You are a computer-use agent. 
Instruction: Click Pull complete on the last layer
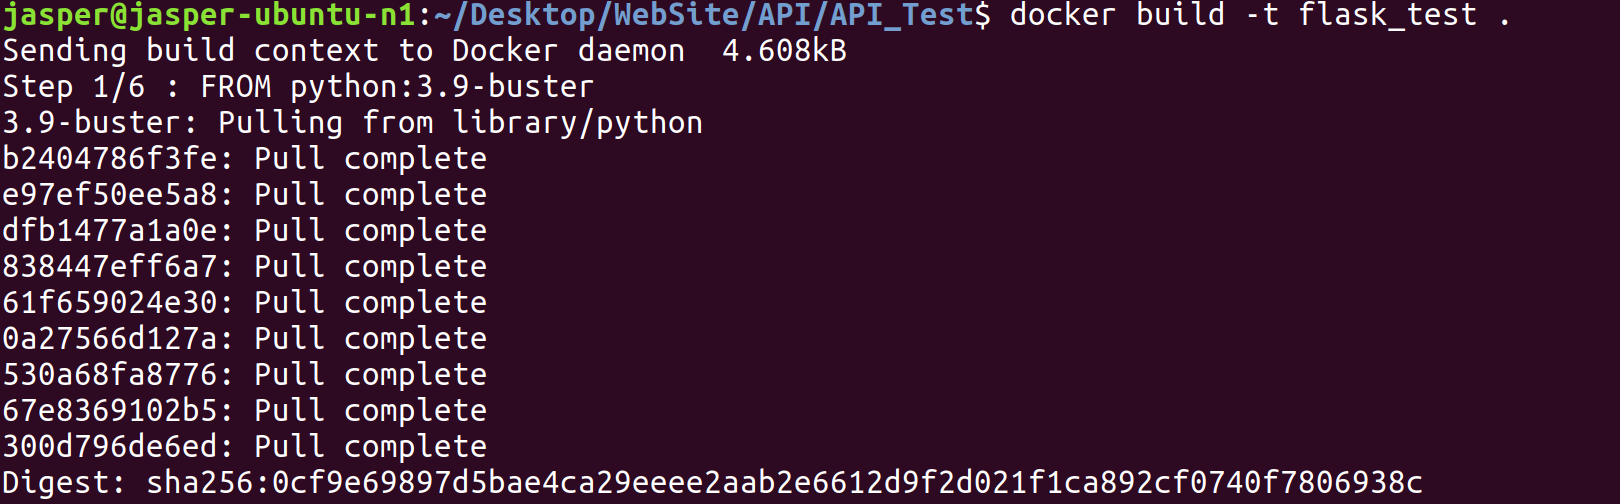click(x=370, y=447)
